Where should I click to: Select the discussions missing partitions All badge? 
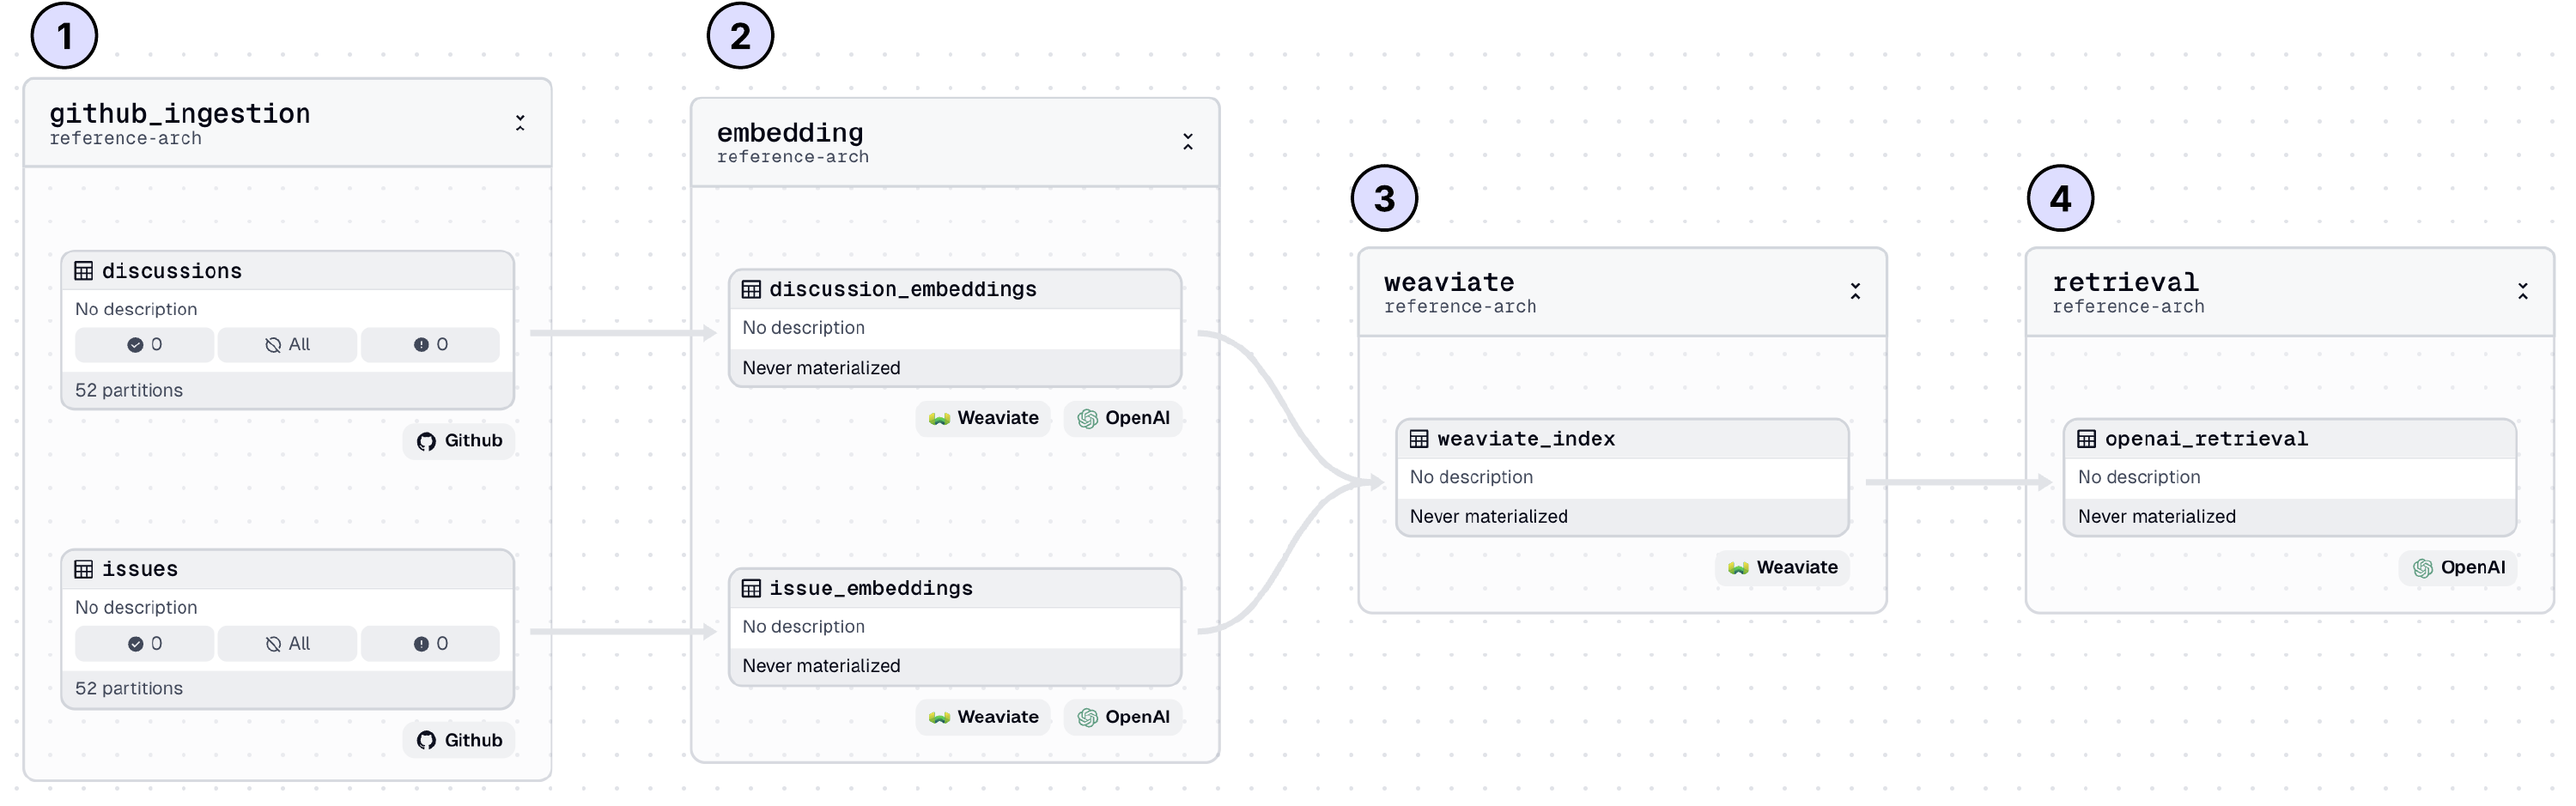[287, 345]
